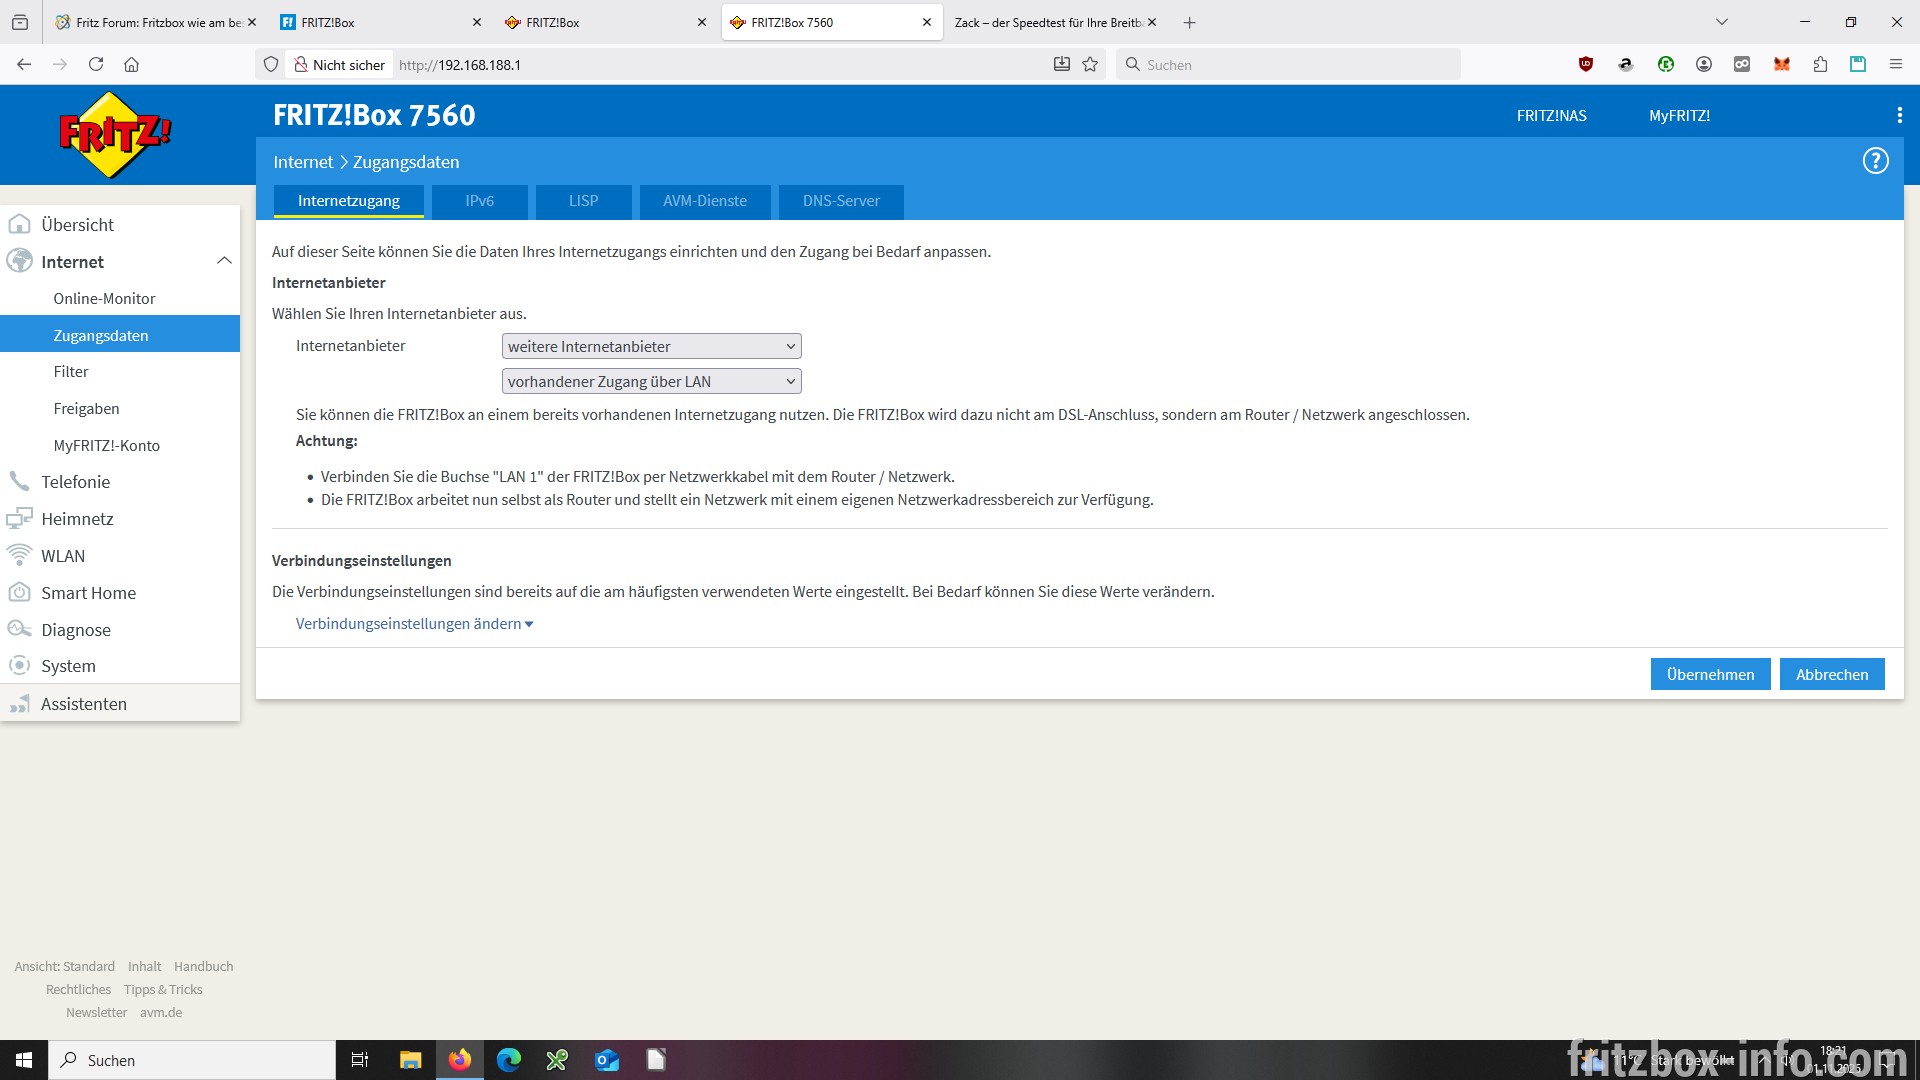Image resolution: width=1920 pixels, height=1080 pixels.
Task: Click the shield tracking protection icon
Action: (270, 65)
